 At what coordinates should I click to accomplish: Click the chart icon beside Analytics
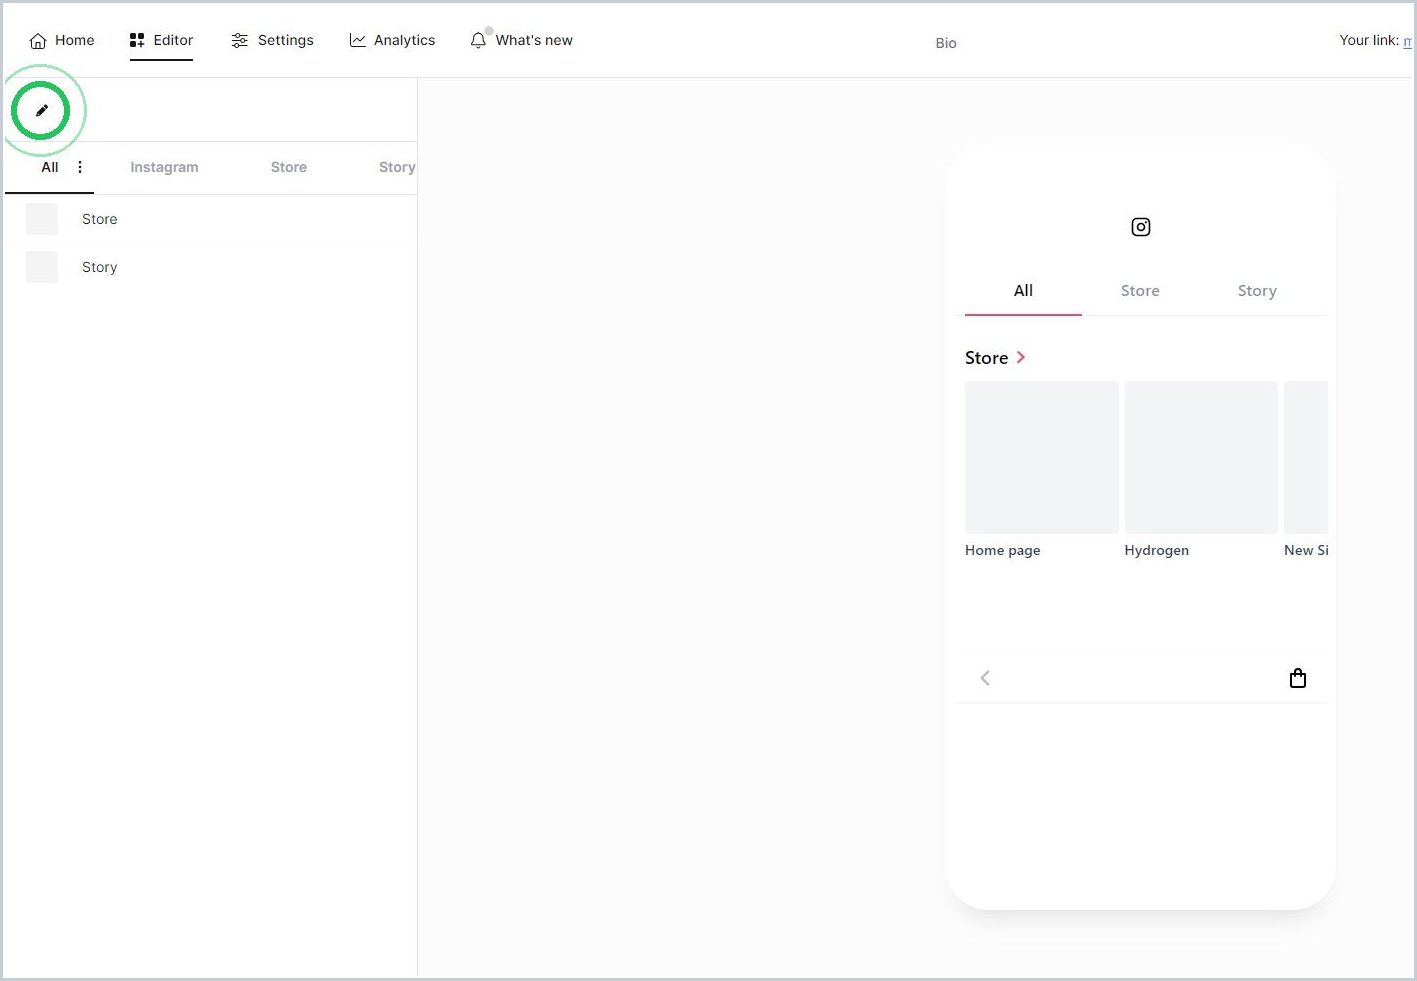357,40
